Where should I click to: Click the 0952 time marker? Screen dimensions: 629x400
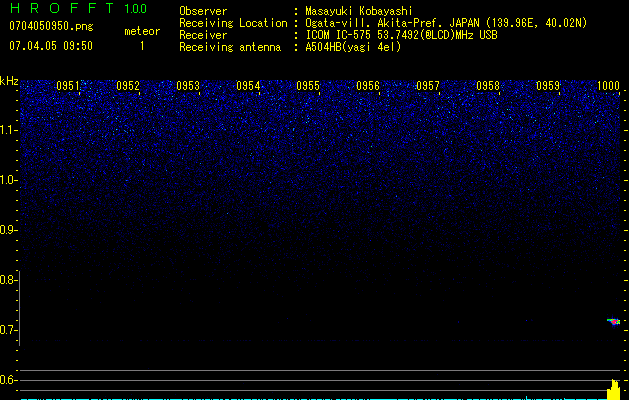pos(128,86)
